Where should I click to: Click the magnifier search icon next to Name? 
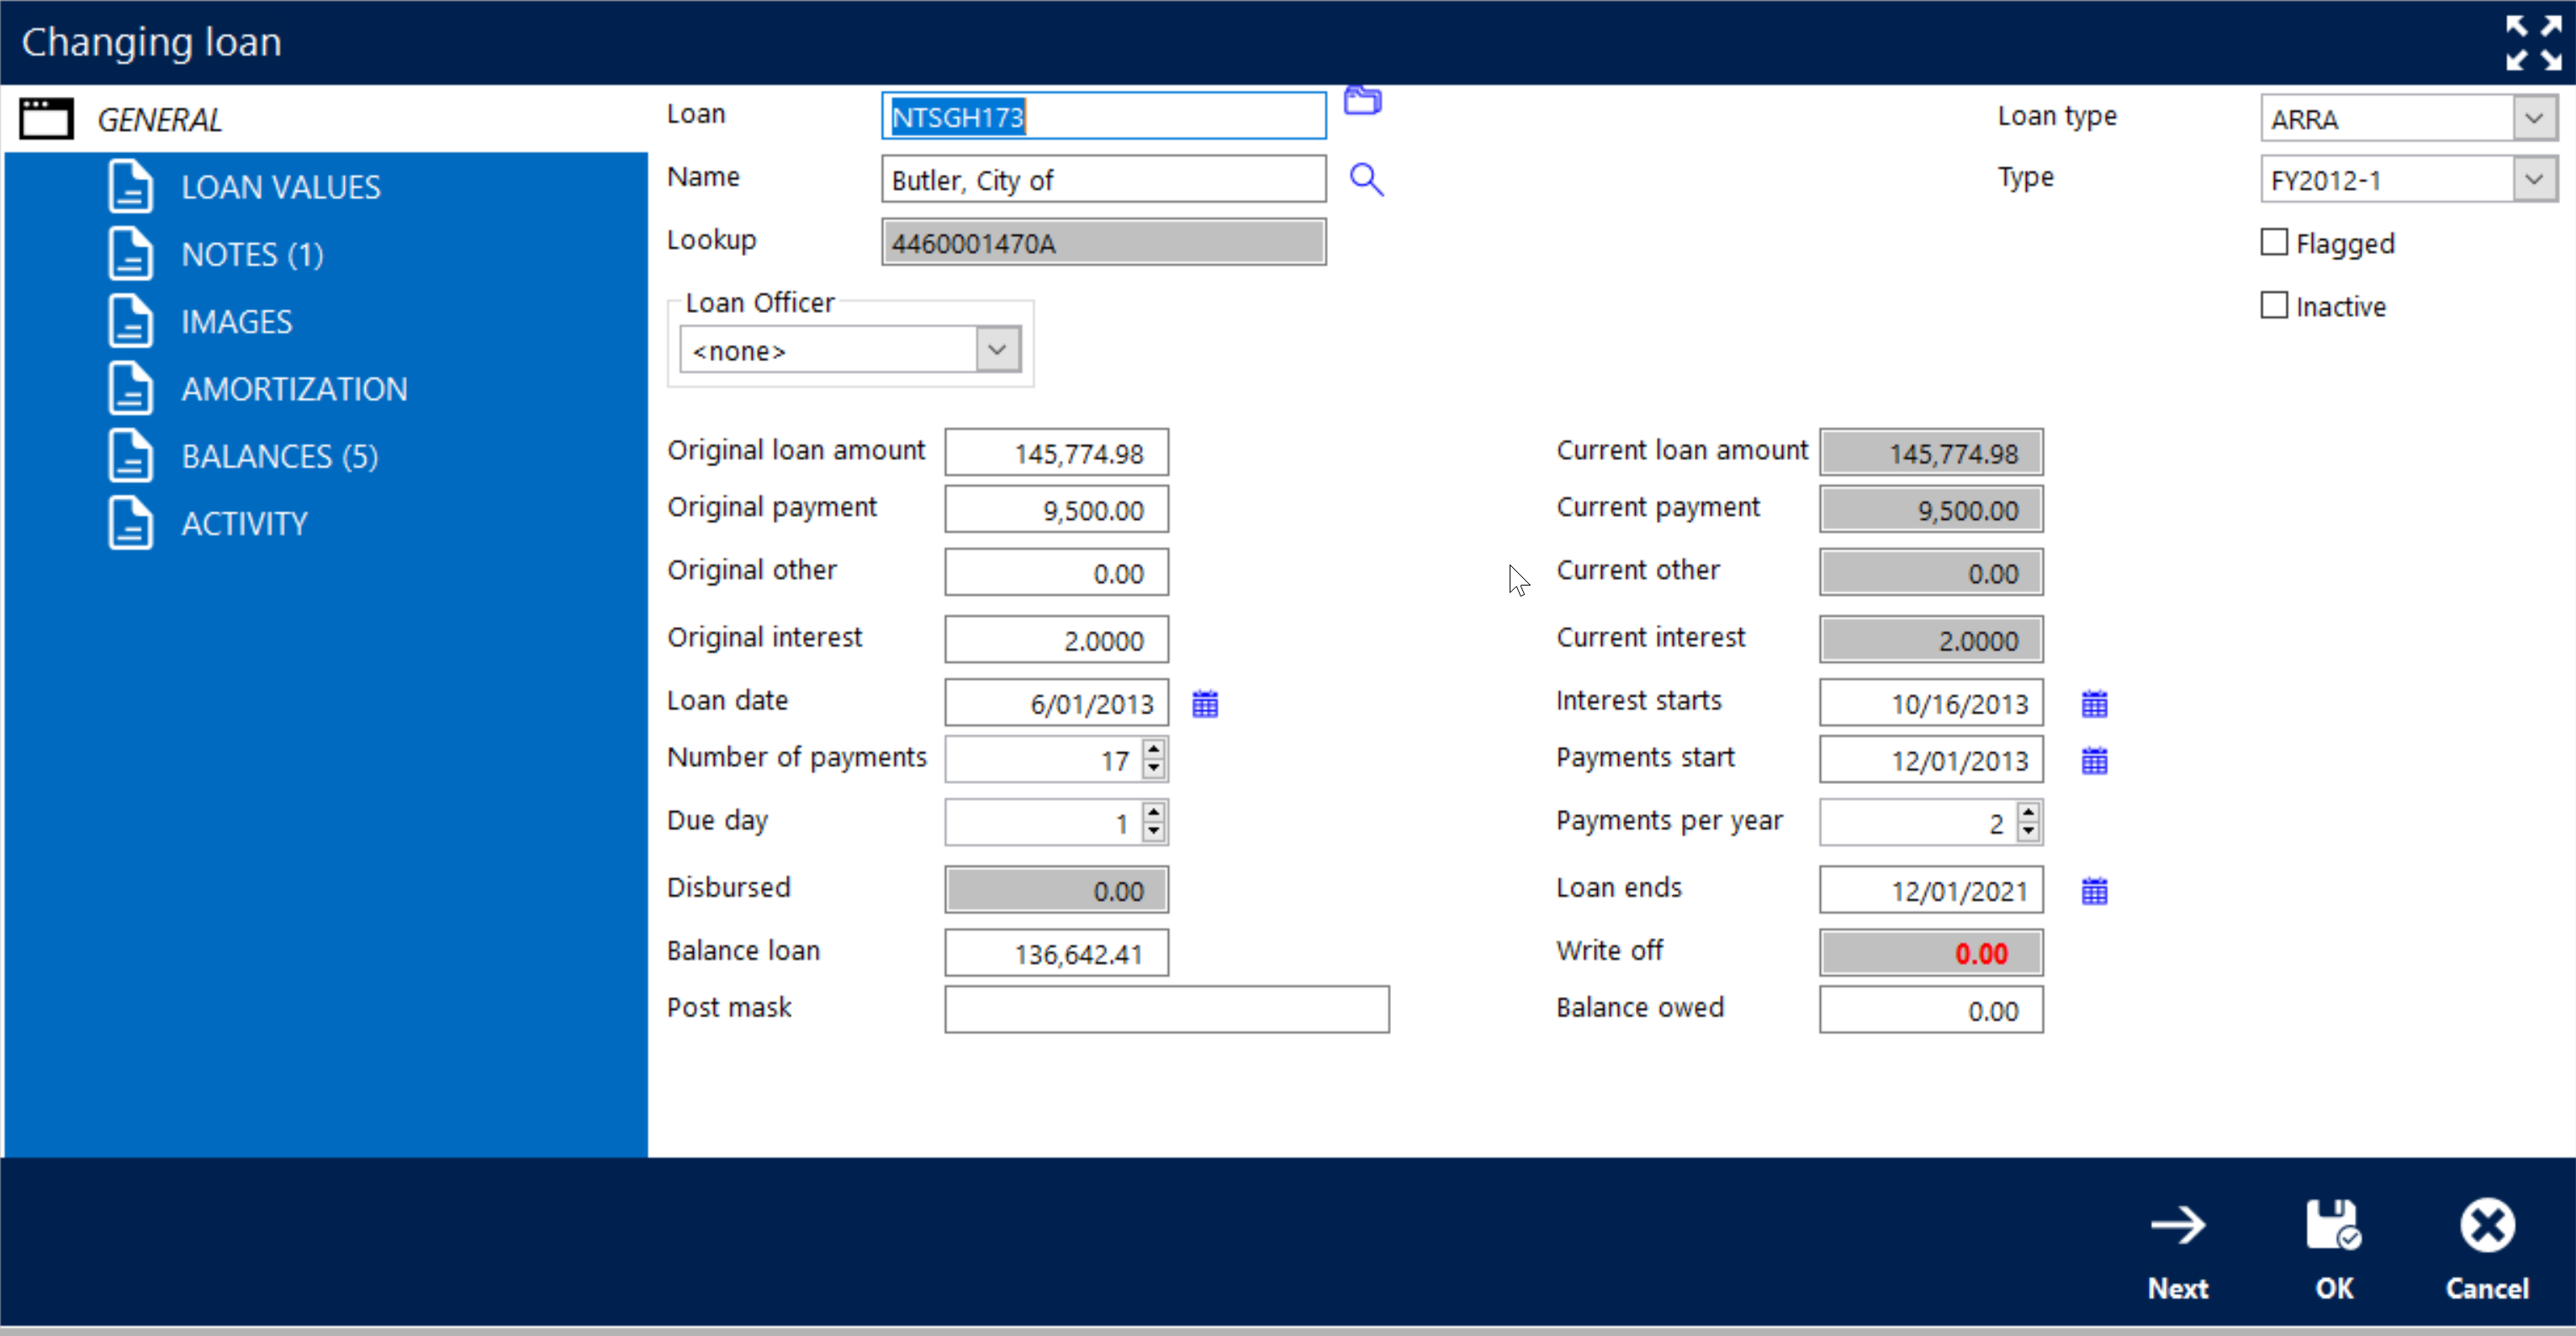(x=1366, y=180)
